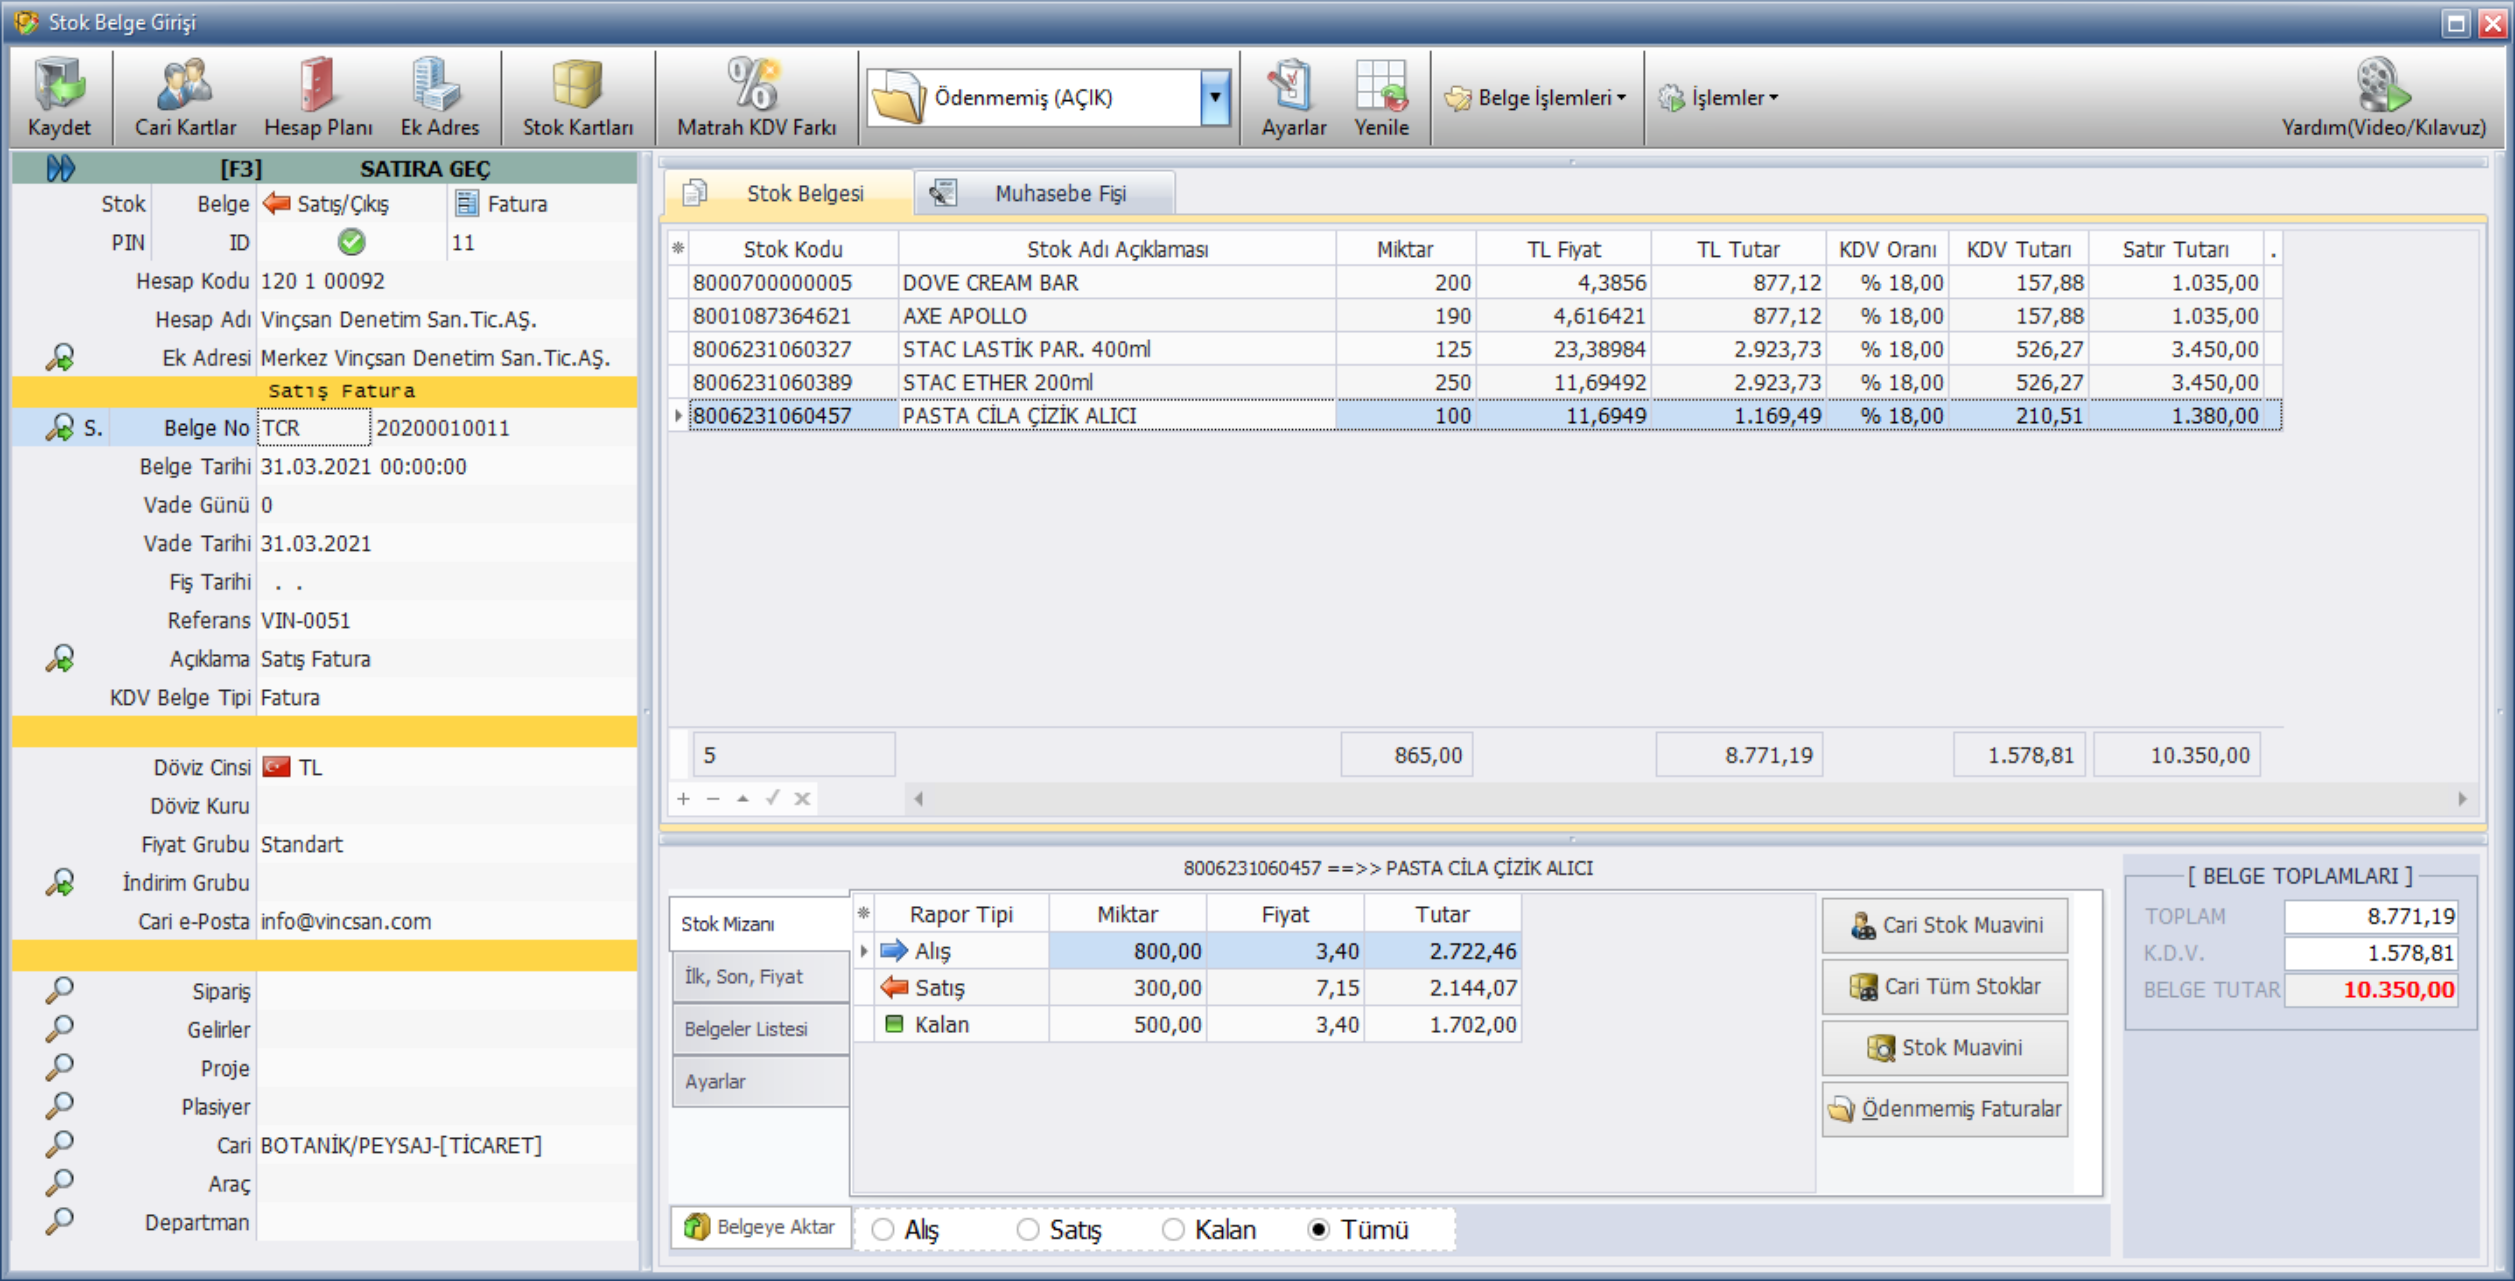Select the Kalan radio button

click(x=1173, y=1229)
